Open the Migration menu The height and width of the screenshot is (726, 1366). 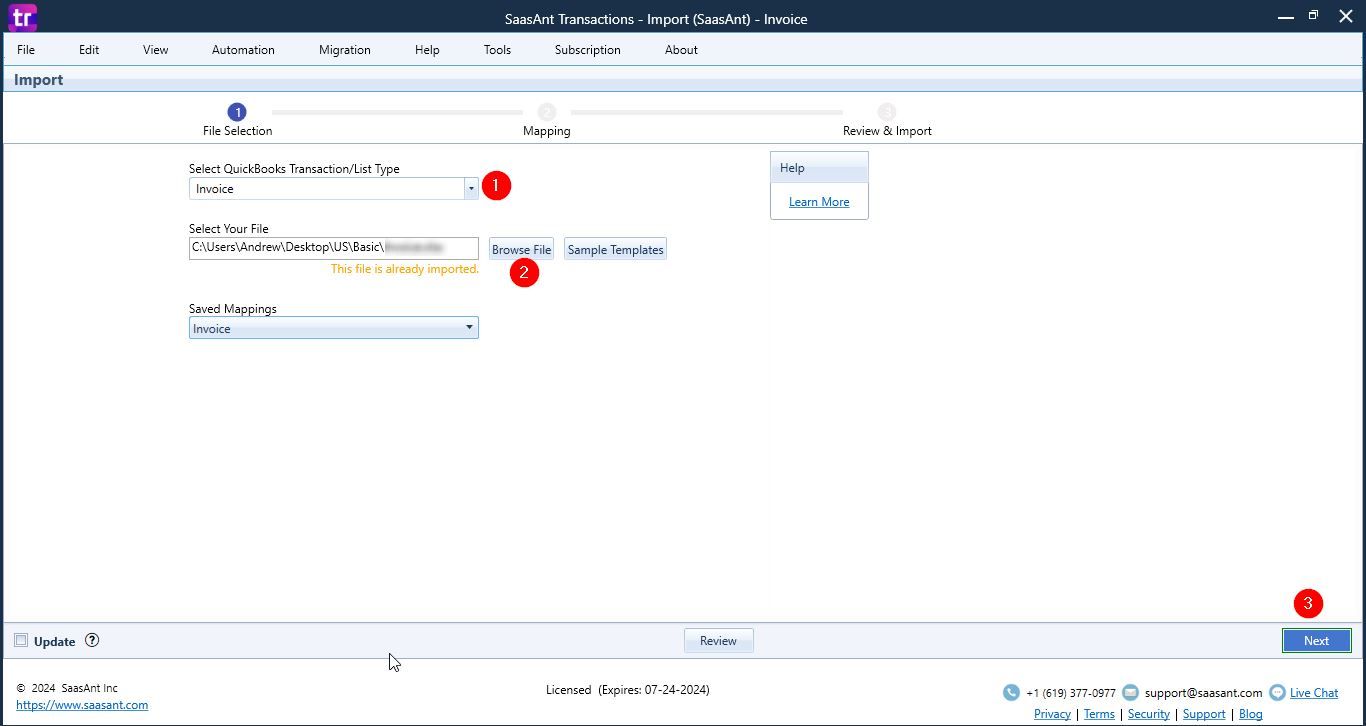tap(345, 49)
